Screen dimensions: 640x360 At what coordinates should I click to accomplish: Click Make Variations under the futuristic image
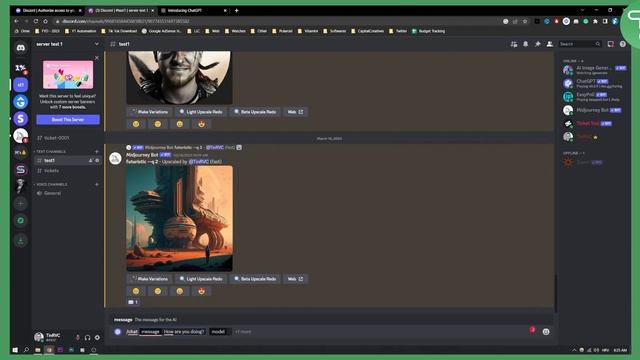click(x=149, y=279)
